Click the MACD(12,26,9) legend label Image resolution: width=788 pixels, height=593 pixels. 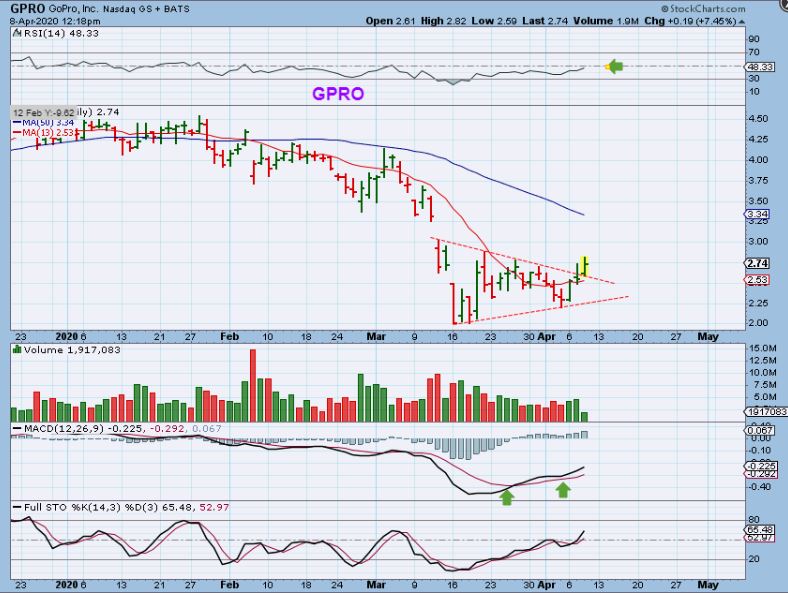(66, 429)
